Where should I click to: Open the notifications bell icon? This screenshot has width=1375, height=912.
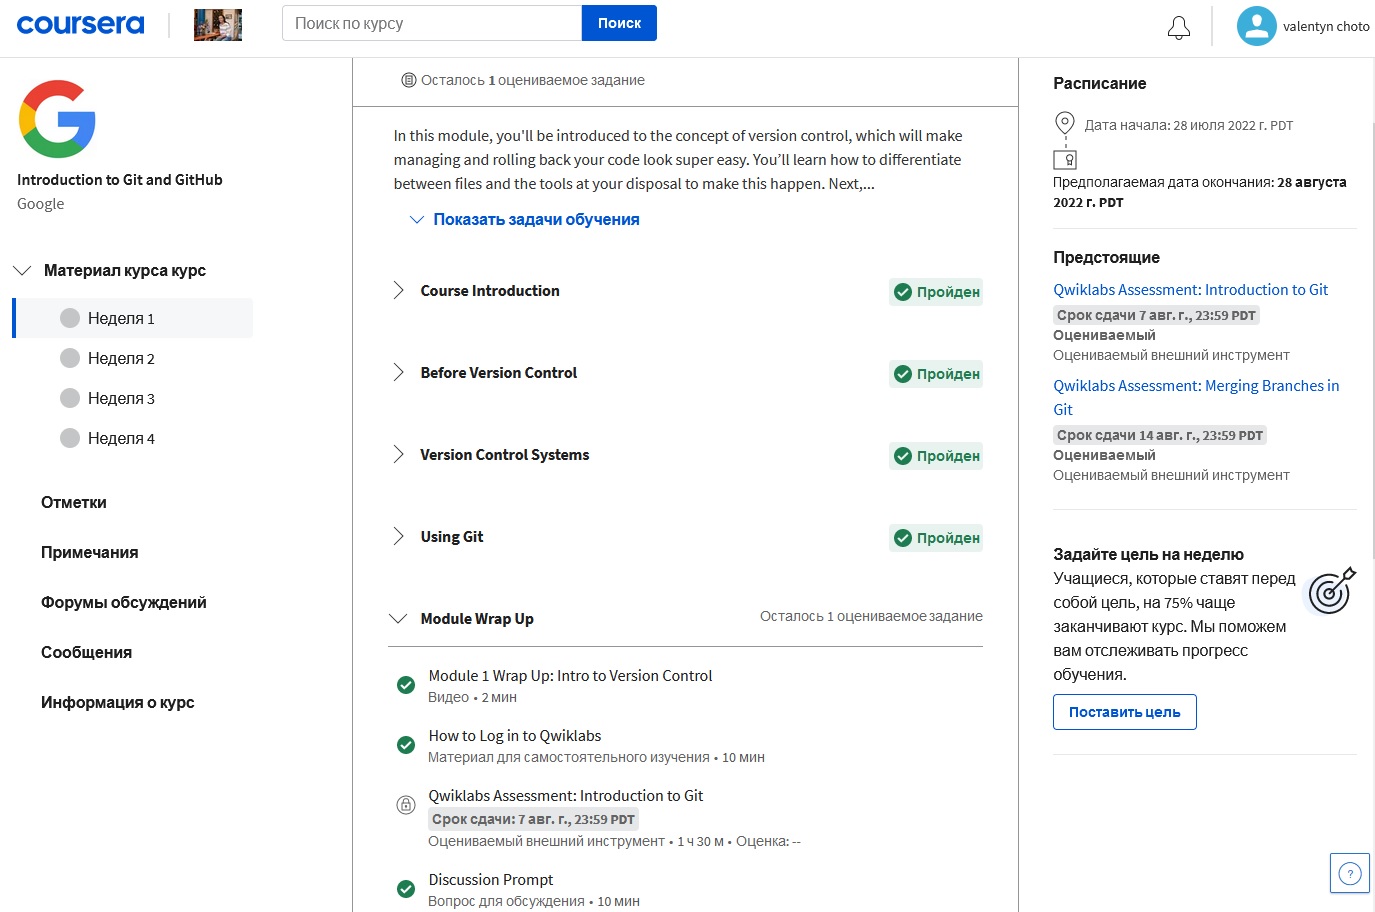click(1179, 27)
